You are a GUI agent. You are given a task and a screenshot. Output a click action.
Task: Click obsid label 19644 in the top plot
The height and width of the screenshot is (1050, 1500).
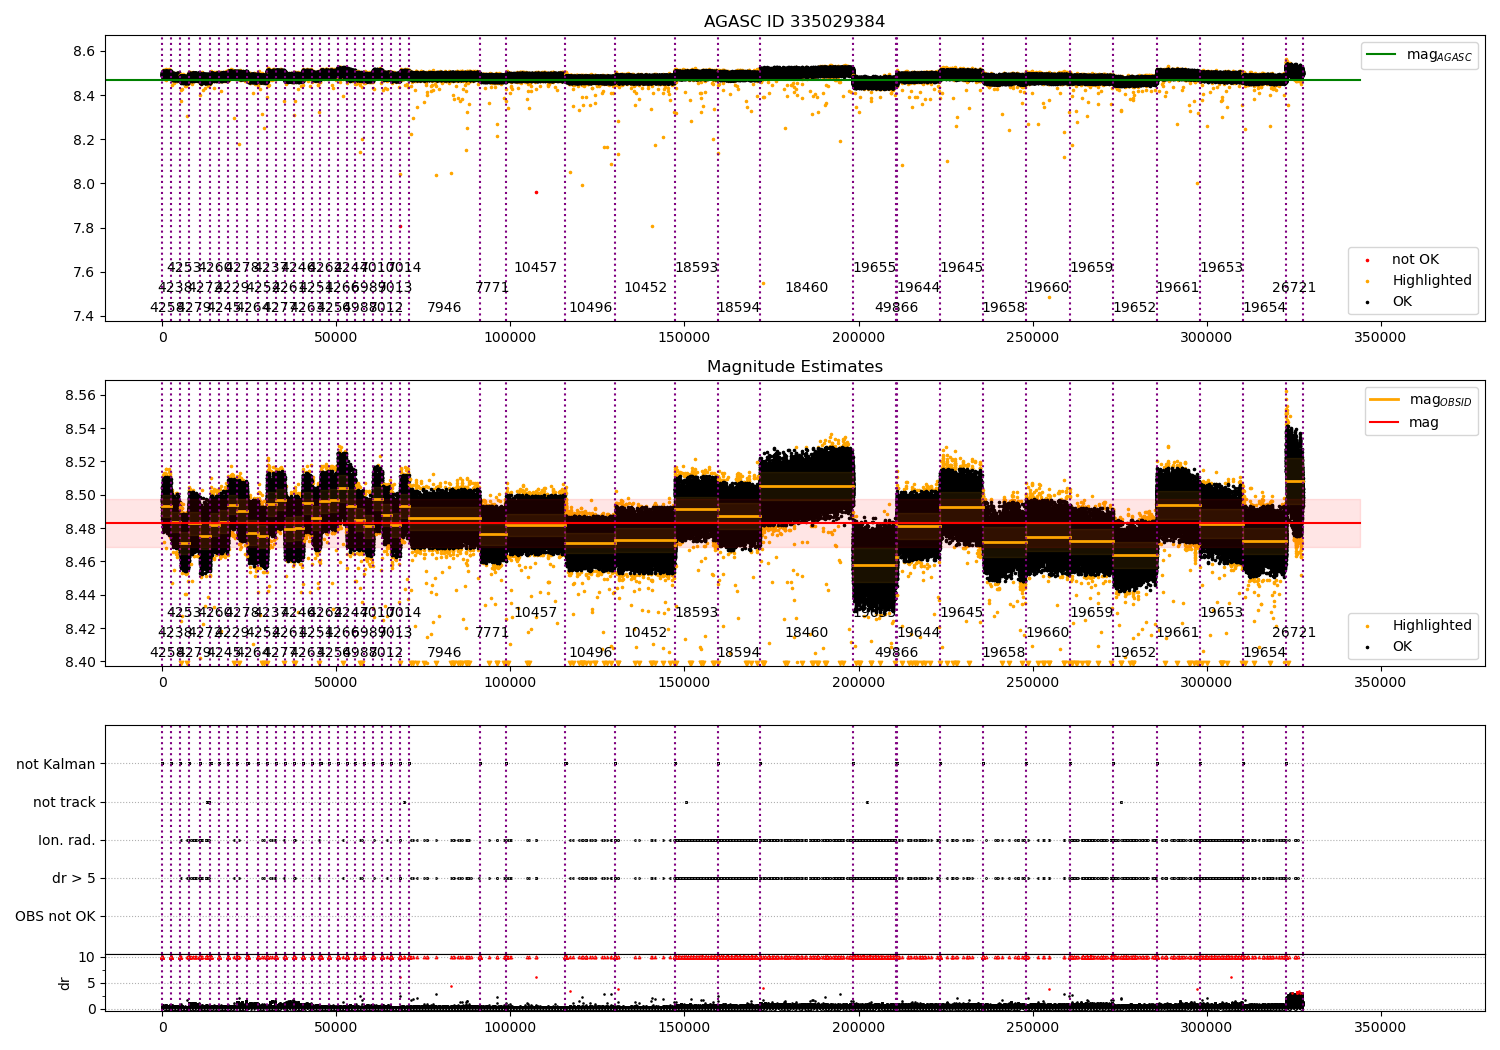(918, 287)
